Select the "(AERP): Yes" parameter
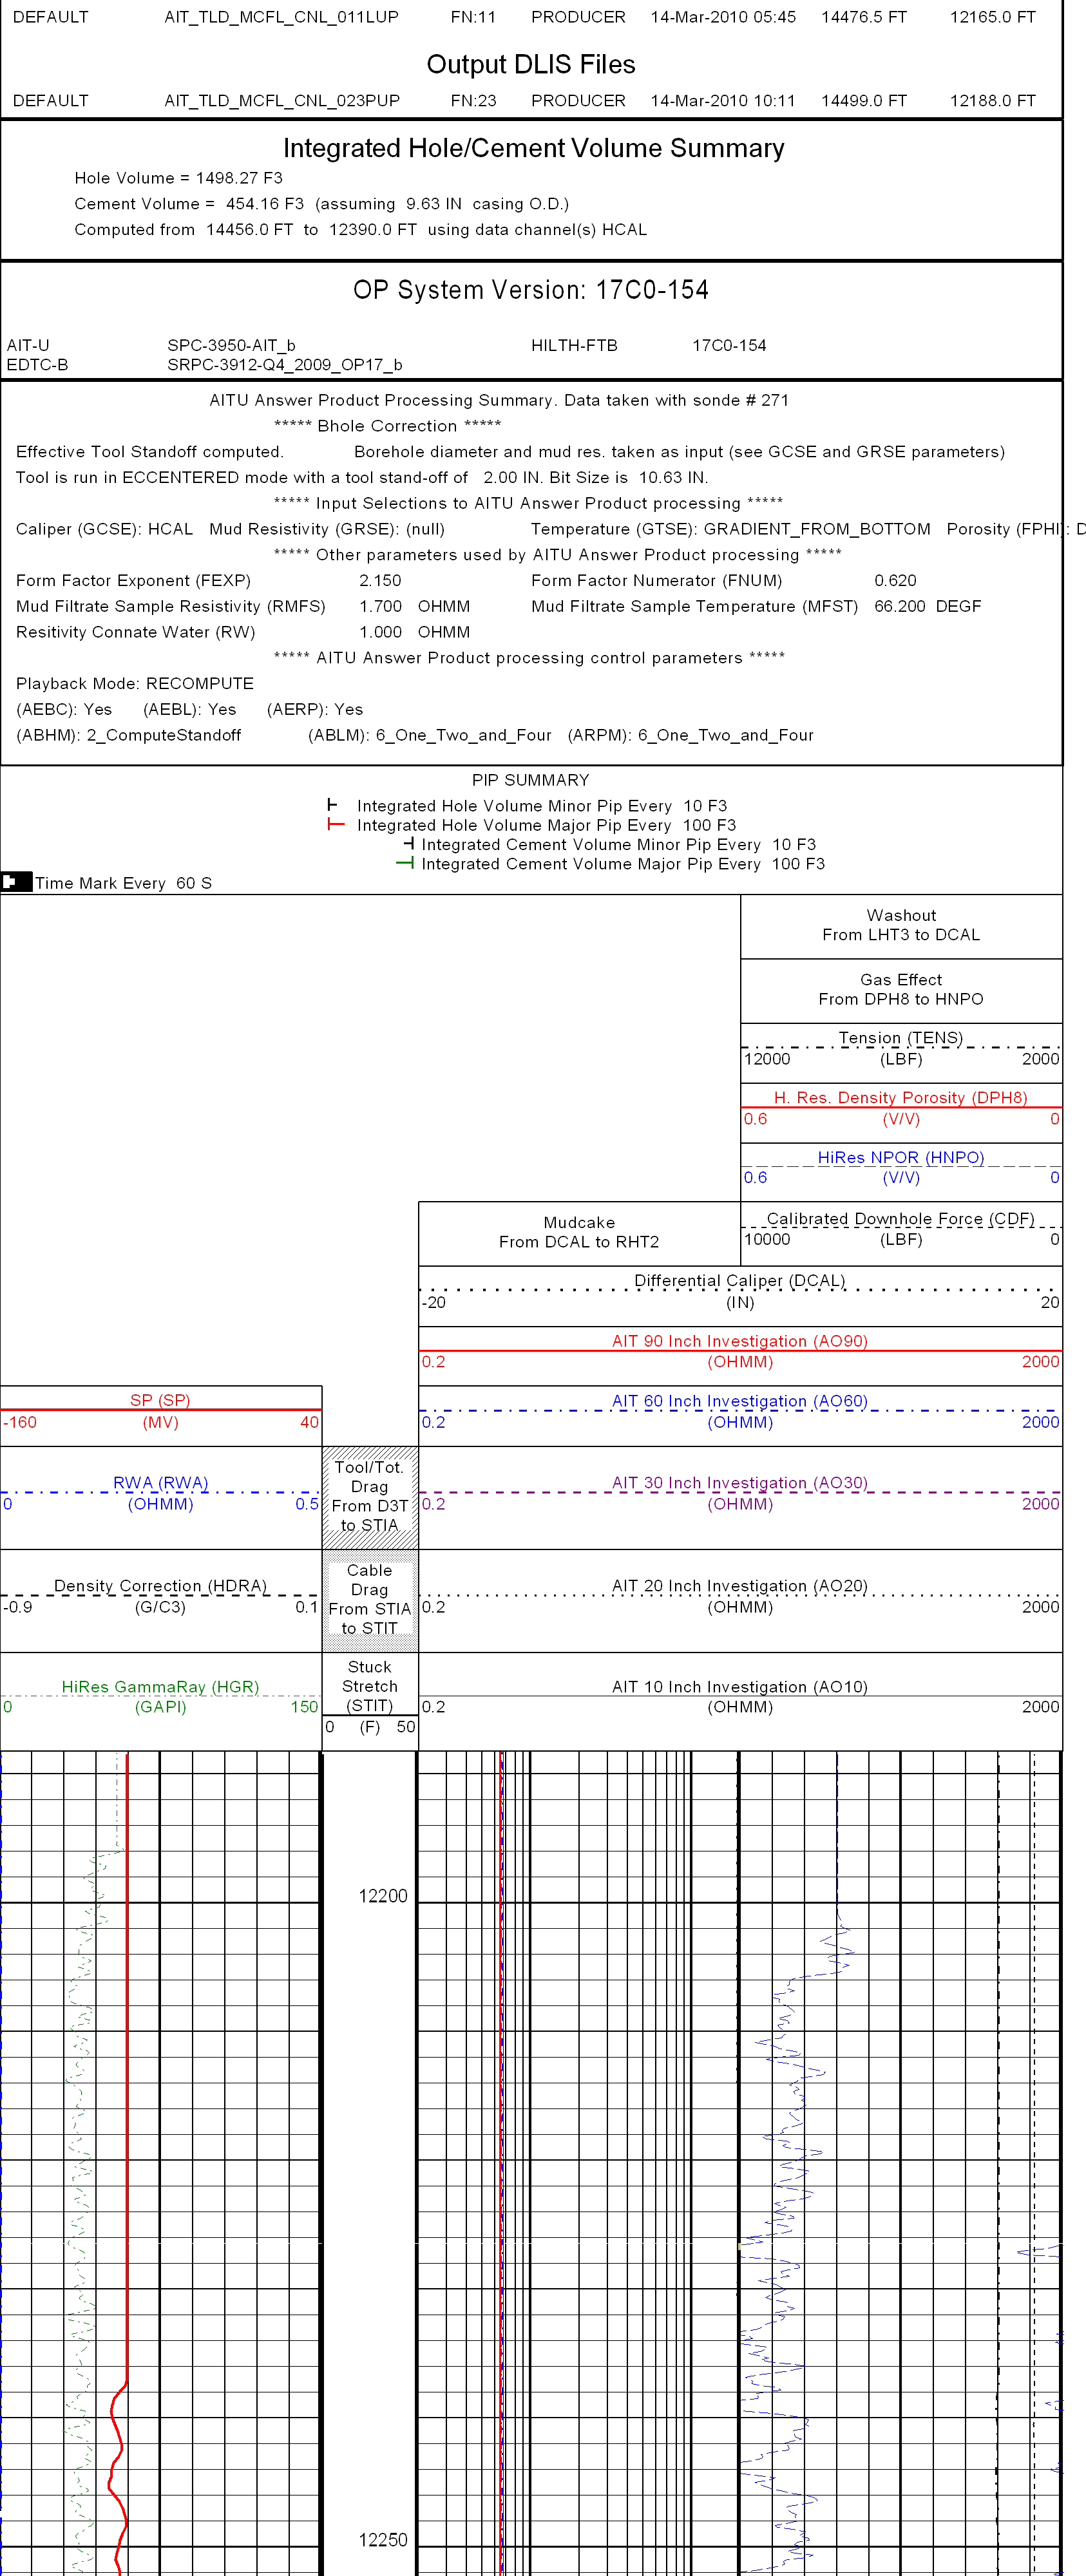Image resolution: width=1086 pixels, height=2576 pixels. 315,709
